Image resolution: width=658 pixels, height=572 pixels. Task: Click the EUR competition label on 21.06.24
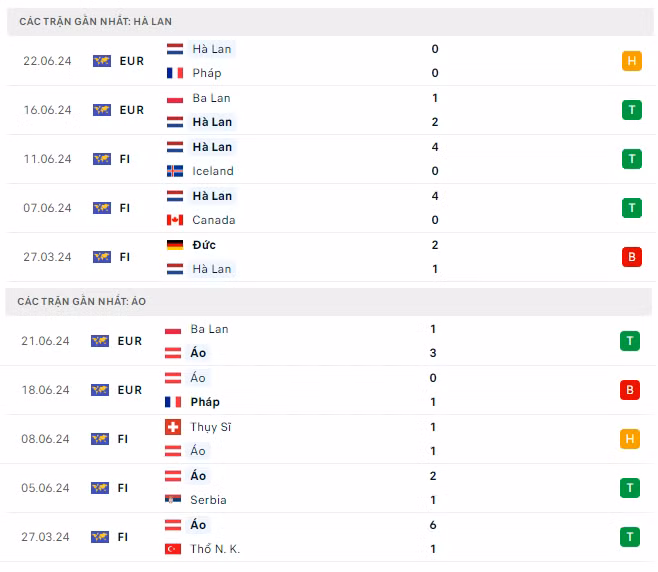click(130, 341)
